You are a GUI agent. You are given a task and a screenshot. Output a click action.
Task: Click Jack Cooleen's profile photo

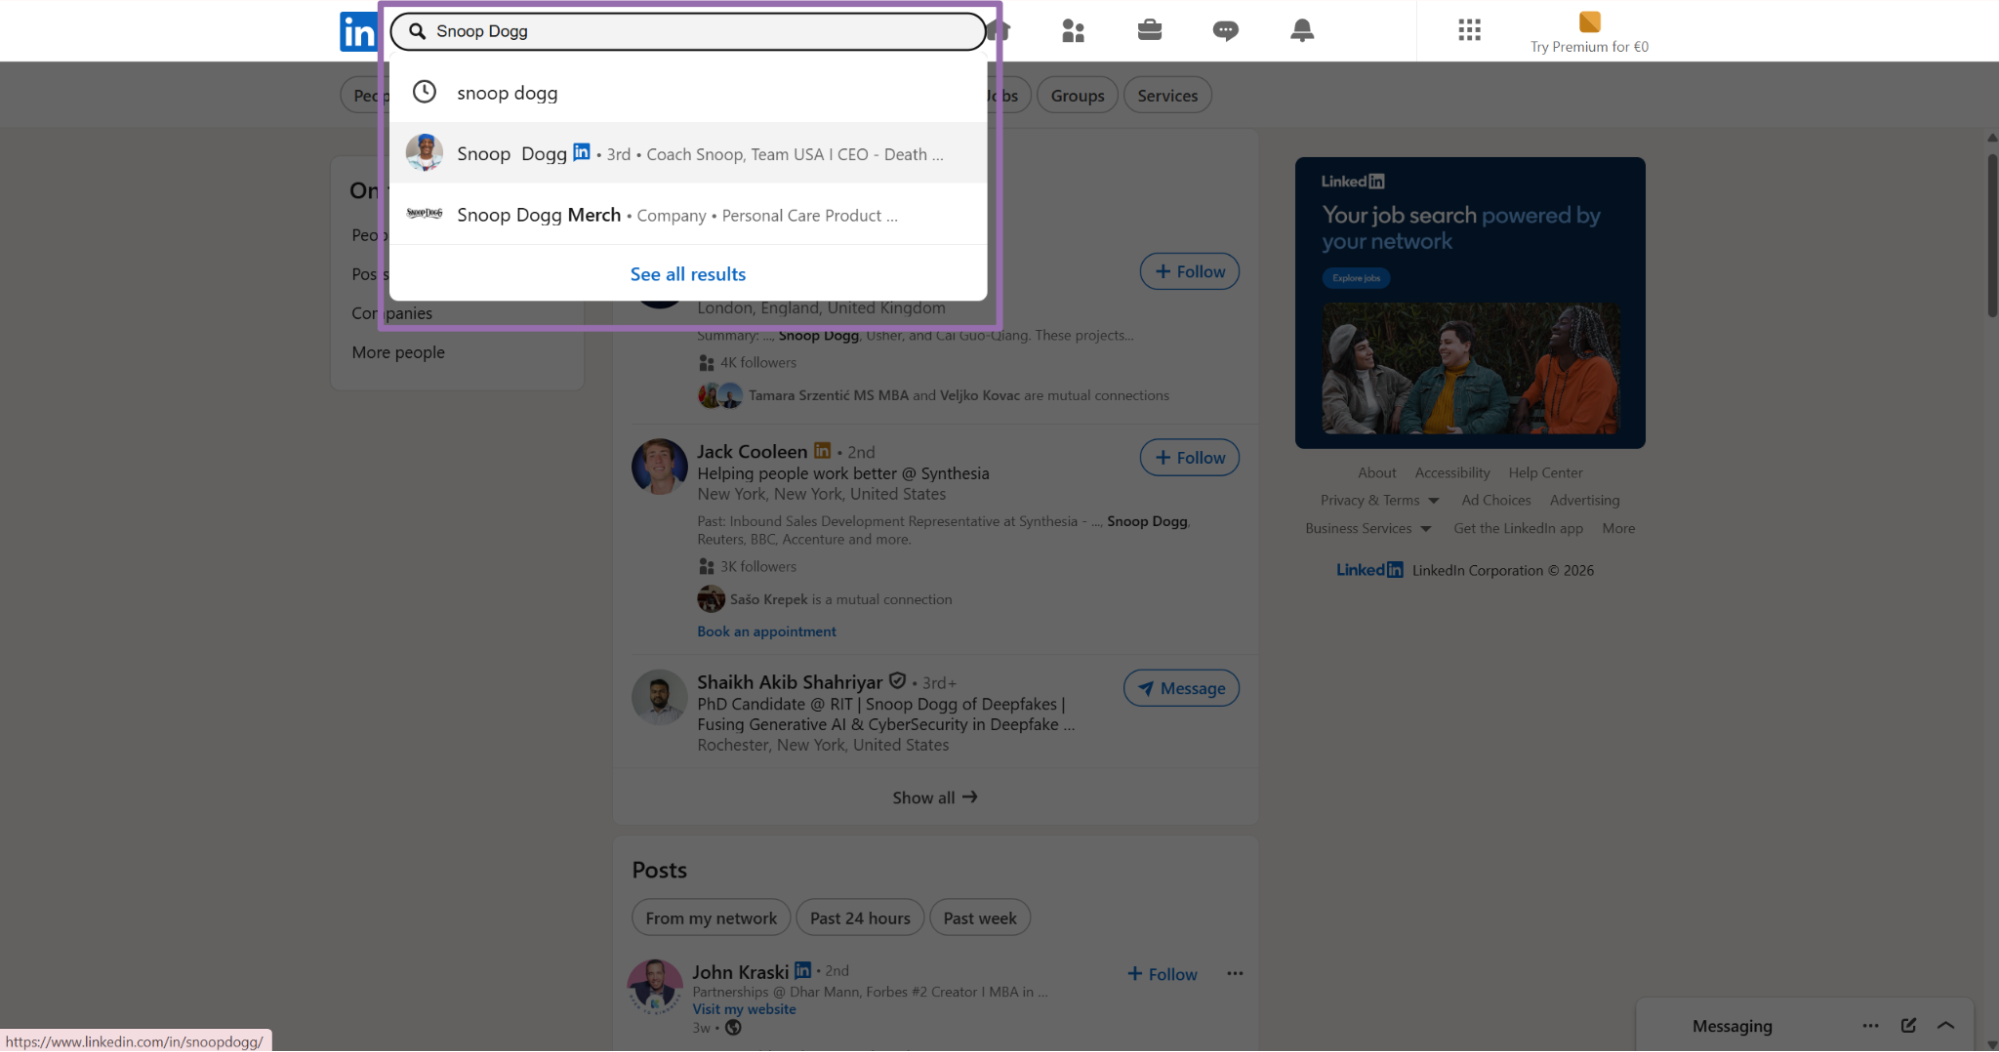pos(660,466)
